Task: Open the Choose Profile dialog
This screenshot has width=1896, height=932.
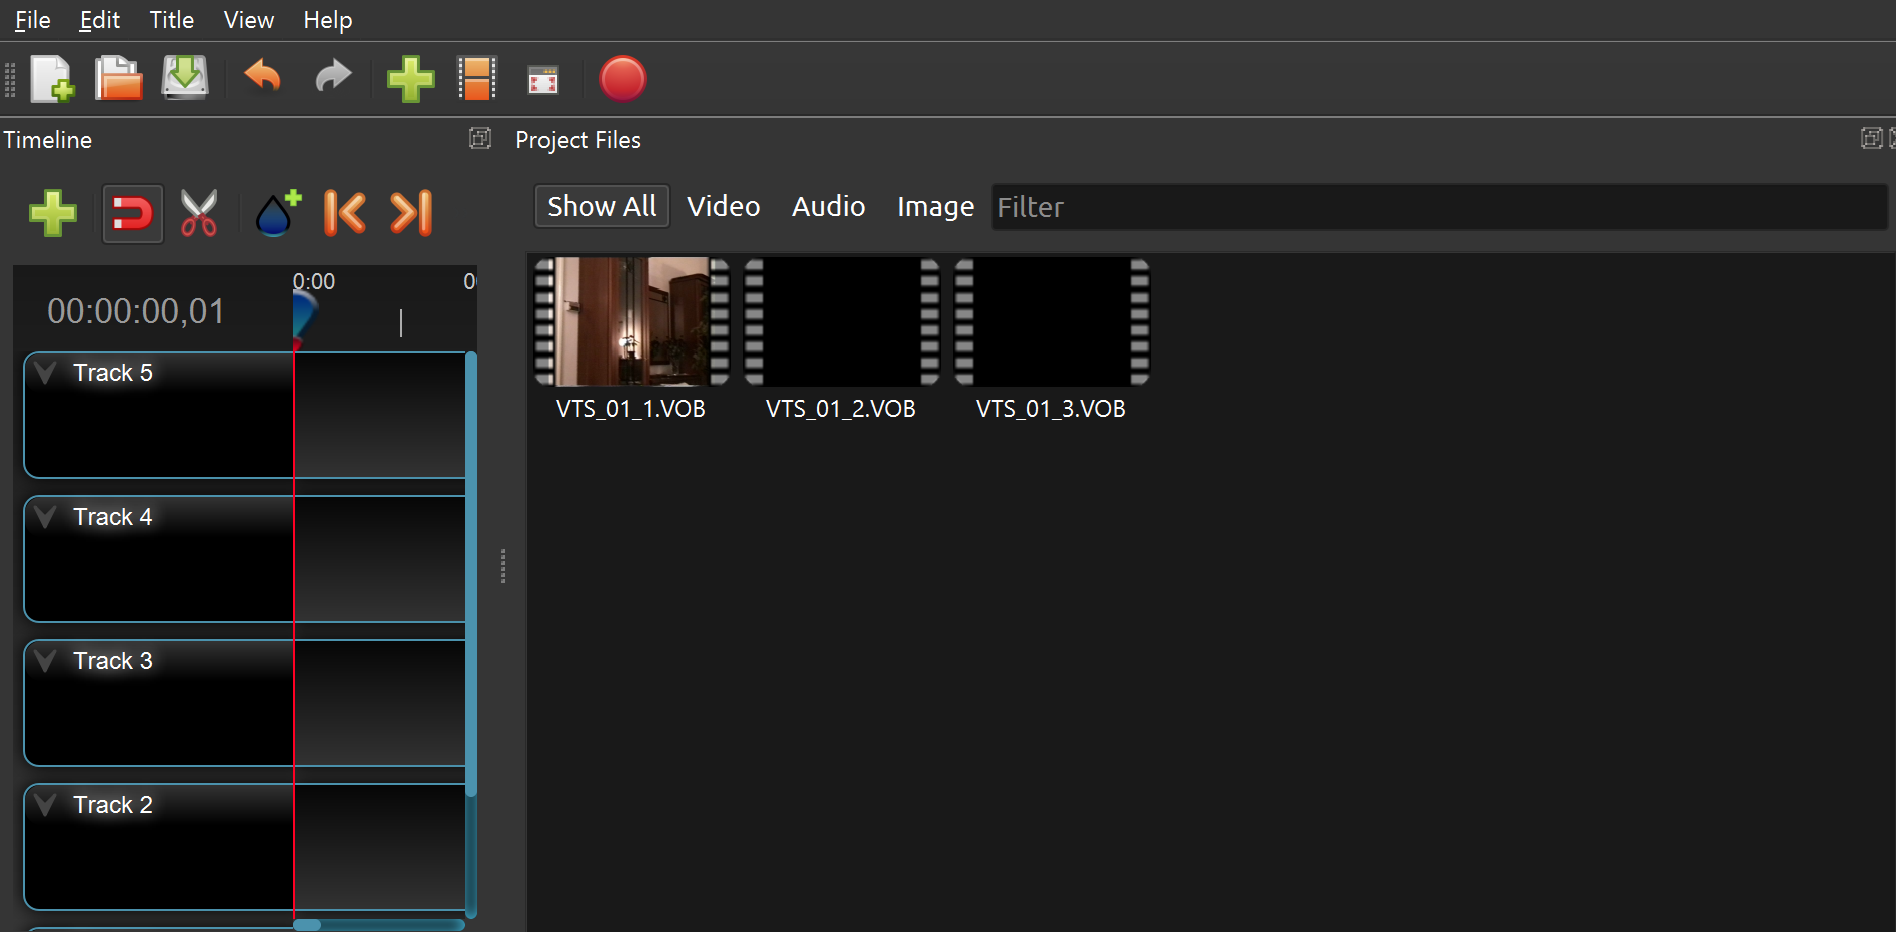Action: [477, 78]
